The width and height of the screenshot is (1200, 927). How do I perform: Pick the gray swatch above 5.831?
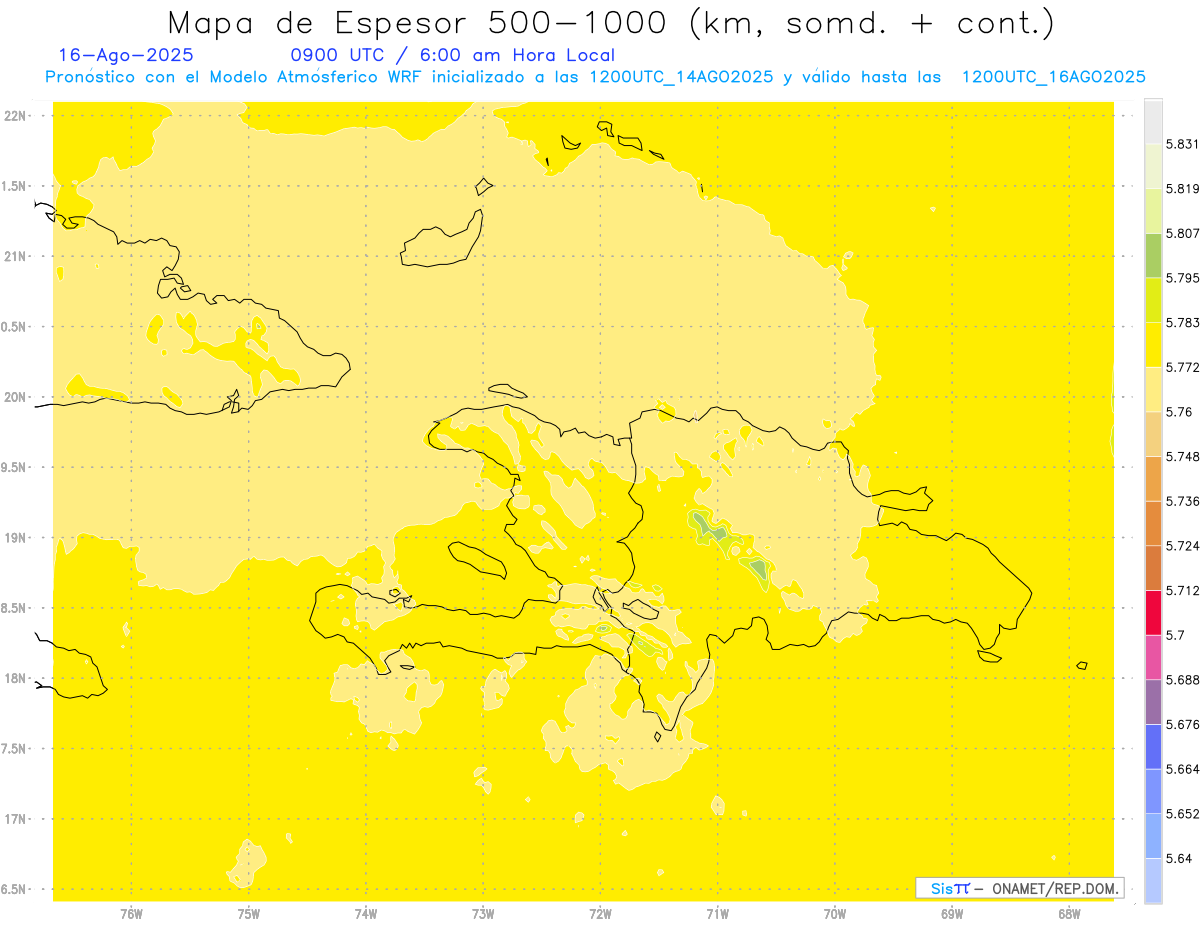coord(1153,121)
